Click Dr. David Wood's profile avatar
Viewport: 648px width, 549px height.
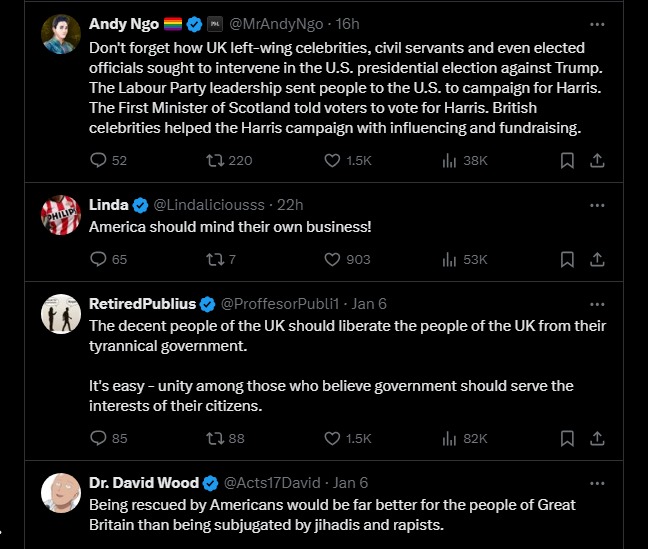pos(60,492)
